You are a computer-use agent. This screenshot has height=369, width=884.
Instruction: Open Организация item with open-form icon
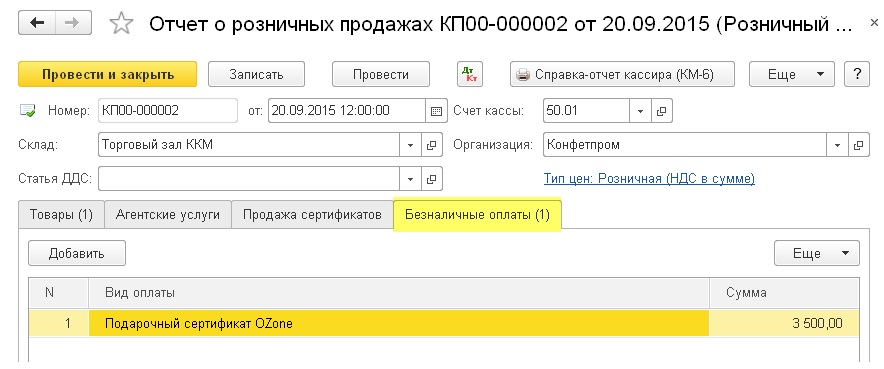click(859, 145)
